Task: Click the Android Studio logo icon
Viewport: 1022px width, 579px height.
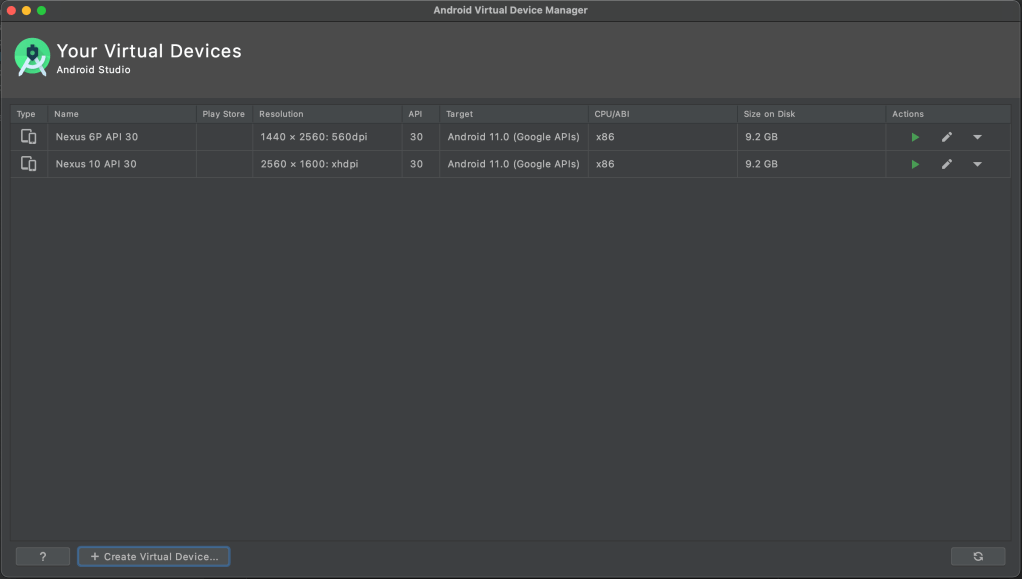Action: (x=32, y=57)
